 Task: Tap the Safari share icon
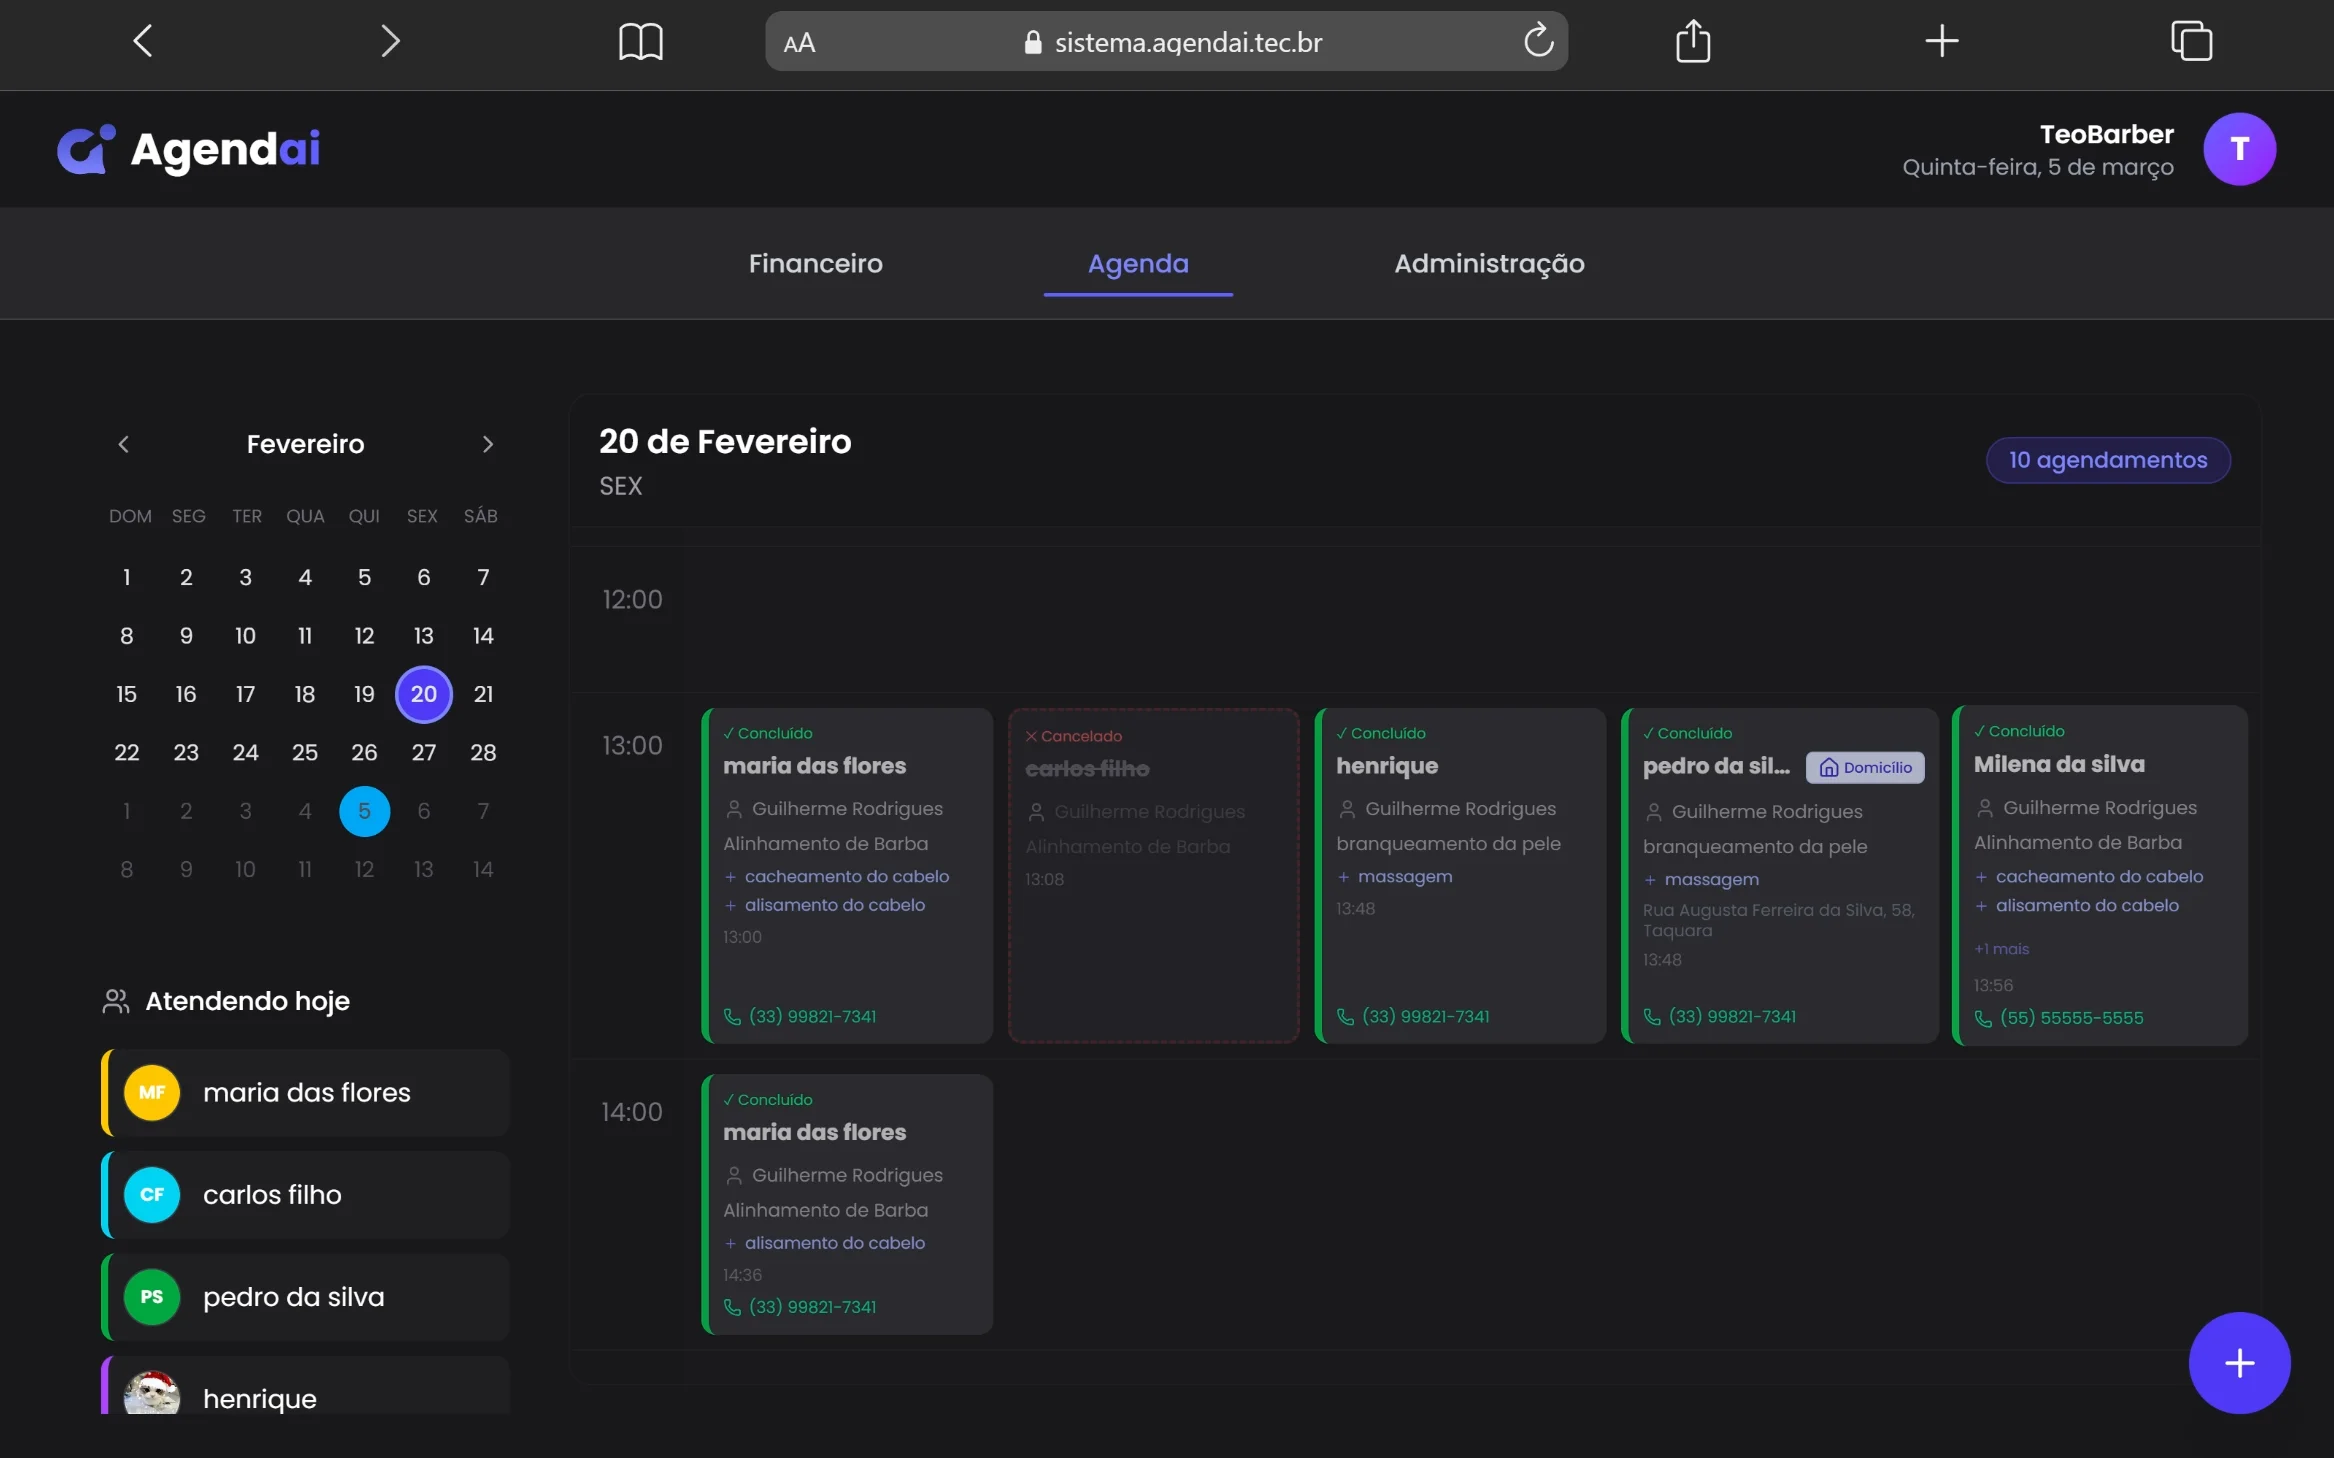coord(1692,42)
